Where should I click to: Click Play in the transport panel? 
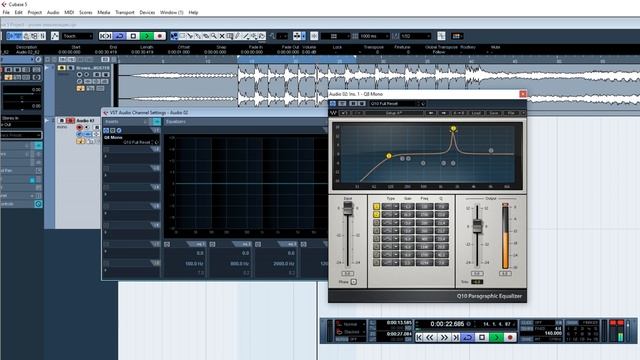point(496,338)
